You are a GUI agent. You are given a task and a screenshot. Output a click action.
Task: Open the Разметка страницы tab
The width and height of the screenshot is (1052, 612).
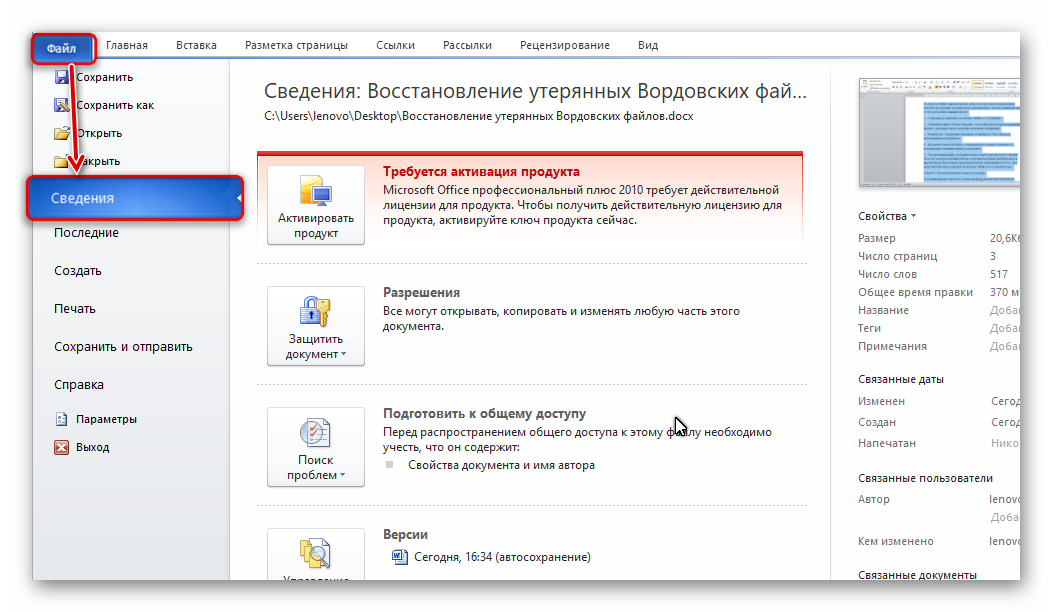pyautogui.click(x=296, y=45)
